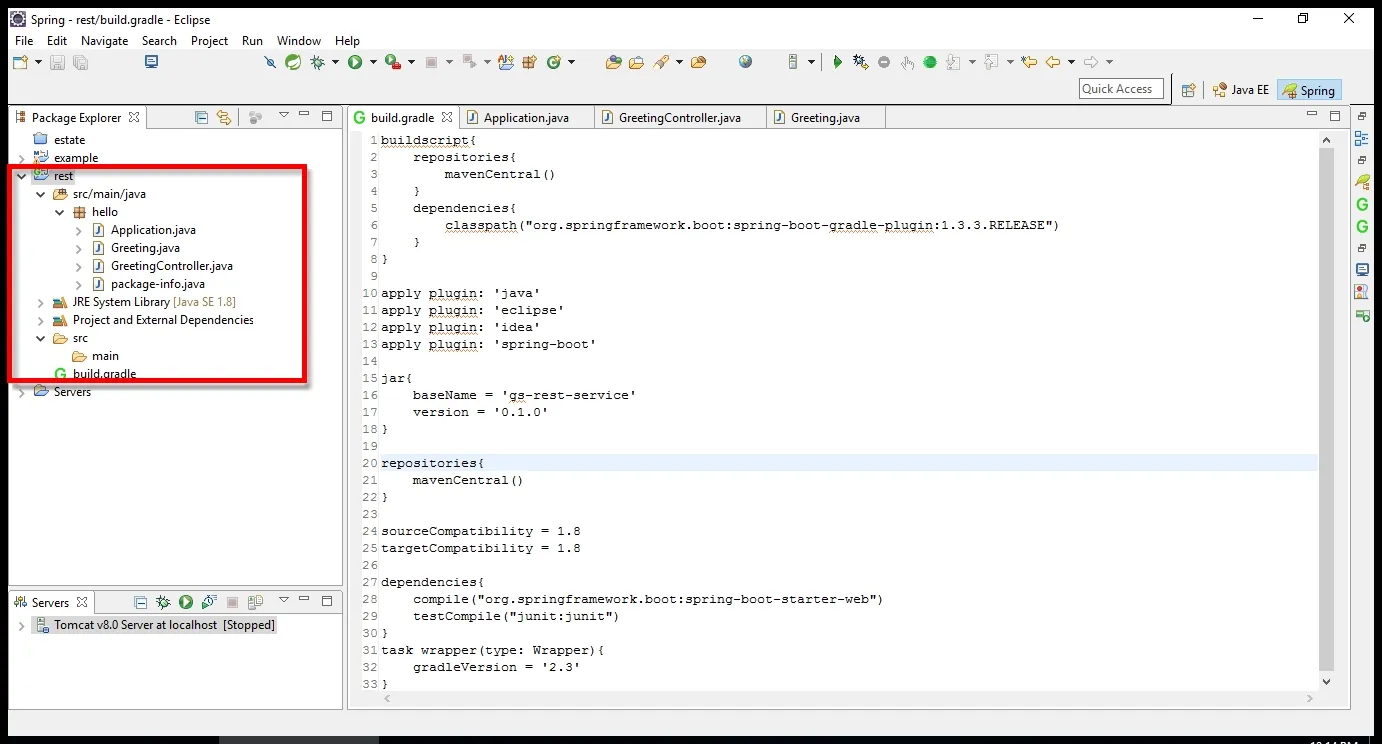This screenshot has width=1382, height=744.
Task: Switch to the Java EE perspective
Action: click(x=1240, y=90)
